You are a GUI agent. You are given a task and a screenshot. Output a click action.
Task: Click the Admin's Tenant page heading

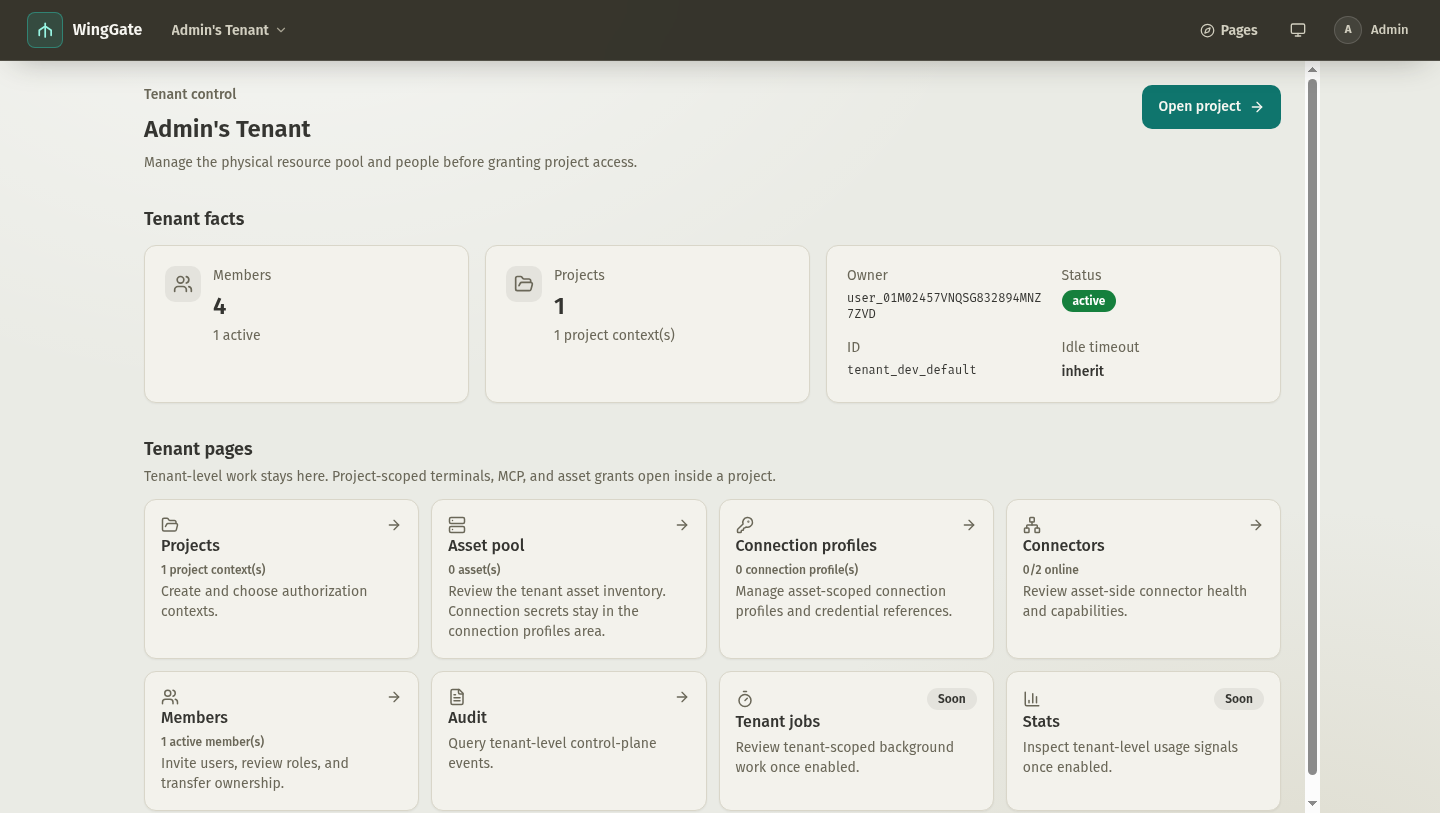(x=227, y=129)
